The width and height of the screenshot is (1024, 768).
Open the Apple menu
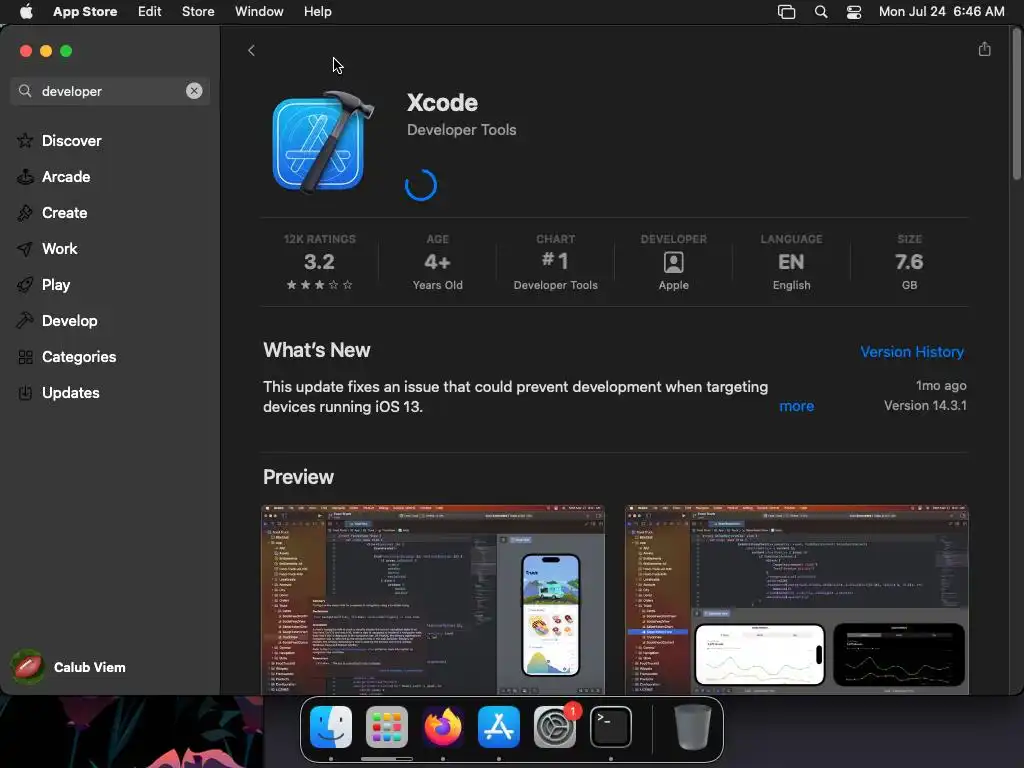click(x=26, y=12)
